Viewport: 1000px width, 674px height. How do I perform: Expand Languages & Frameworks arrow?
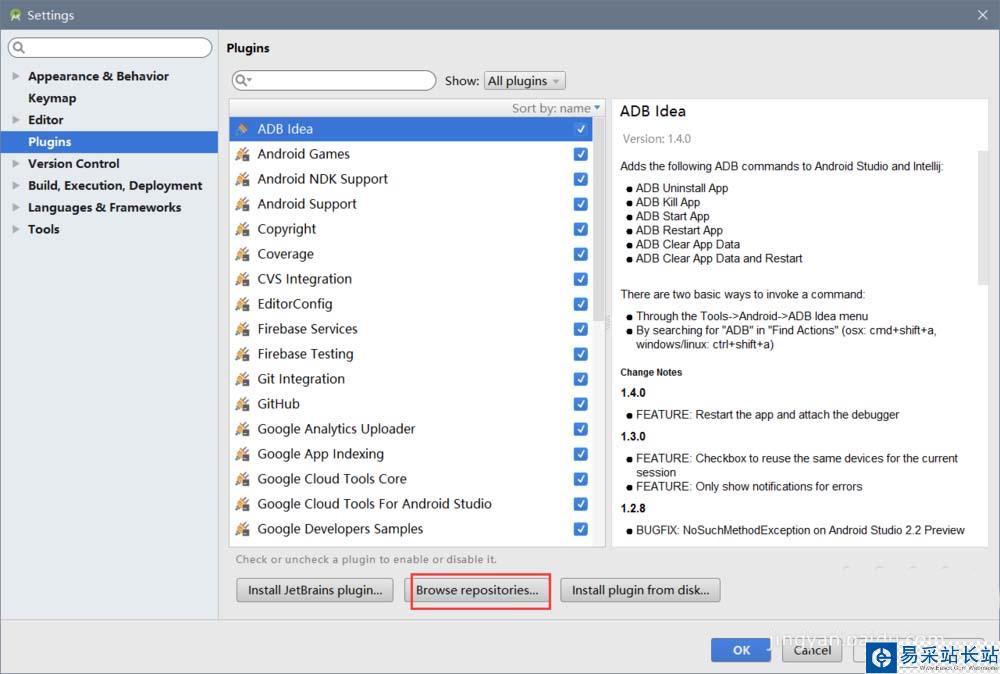[16, 207]
